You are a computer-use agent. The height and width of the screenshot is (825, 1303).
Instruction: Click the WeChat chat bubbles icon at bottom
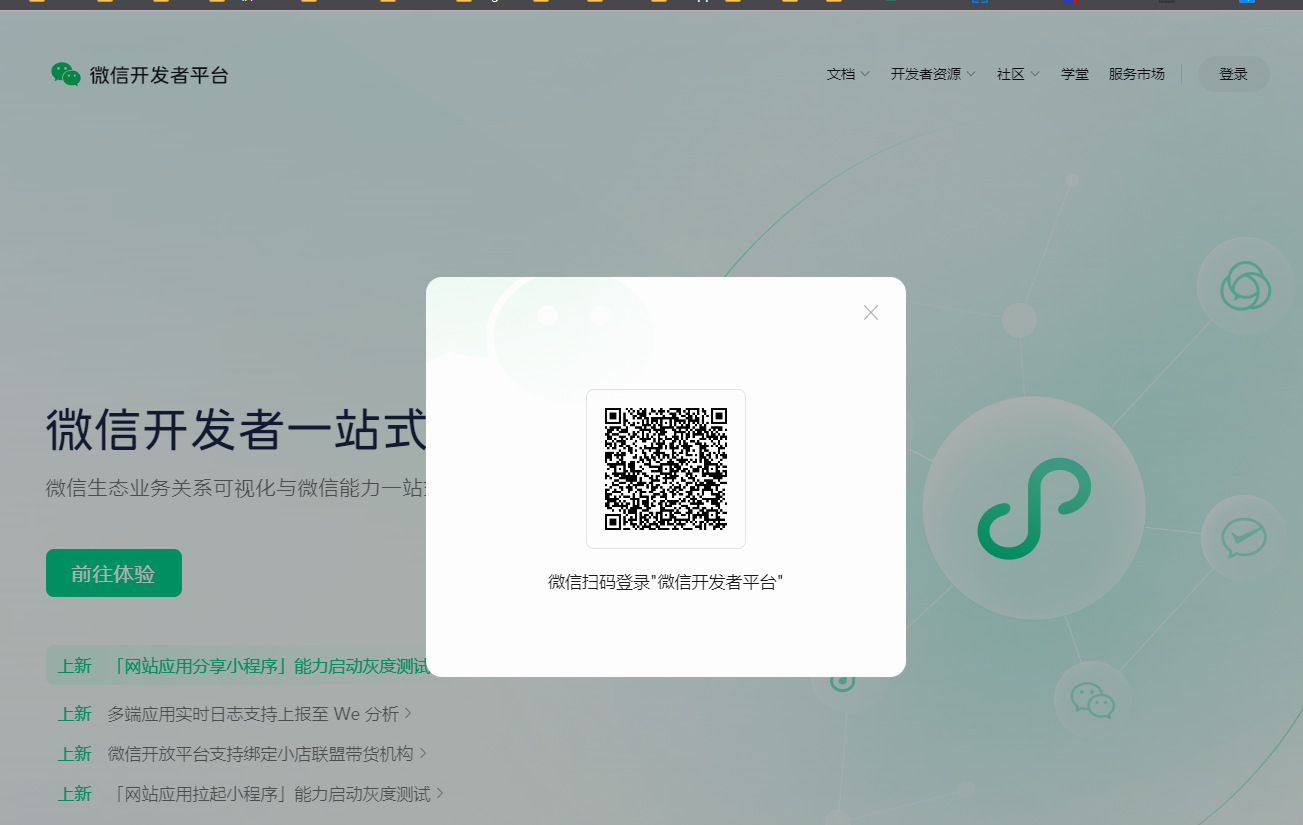click(1093, 700)
